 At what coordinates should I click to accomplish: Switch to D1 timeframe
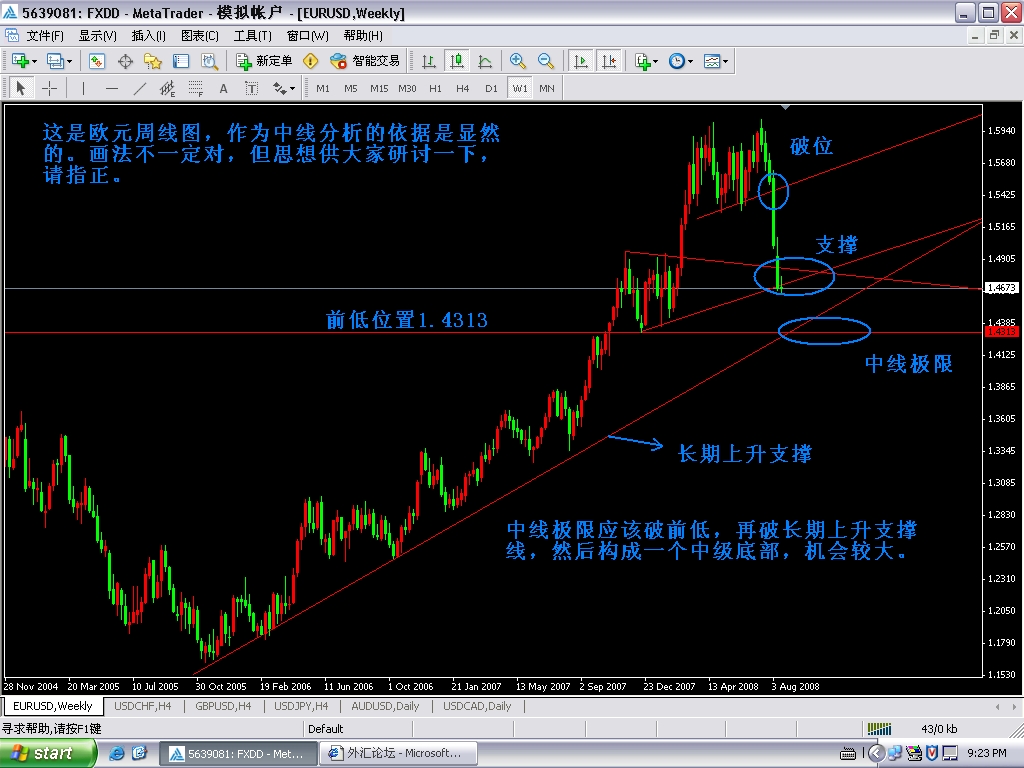pos(491,88)
